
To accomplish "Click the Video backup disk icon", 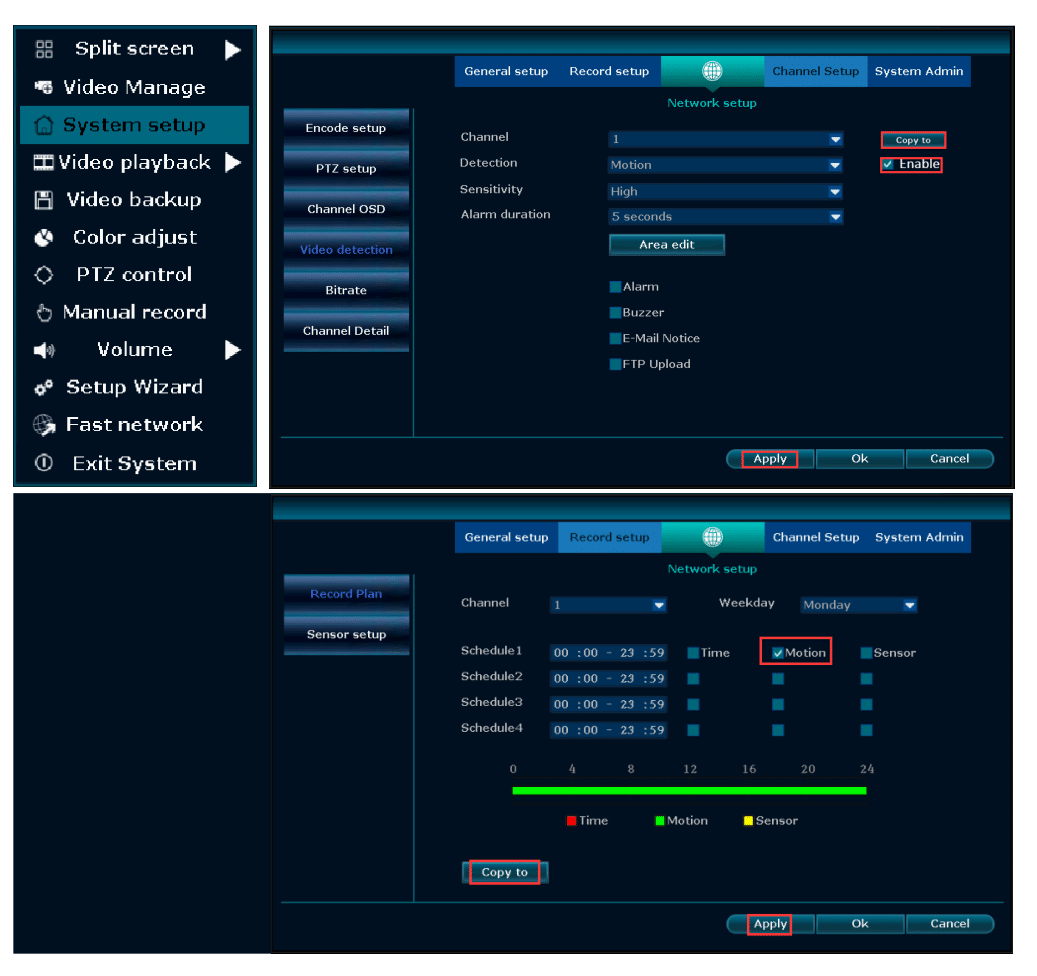I will click(x=42, y=199).
